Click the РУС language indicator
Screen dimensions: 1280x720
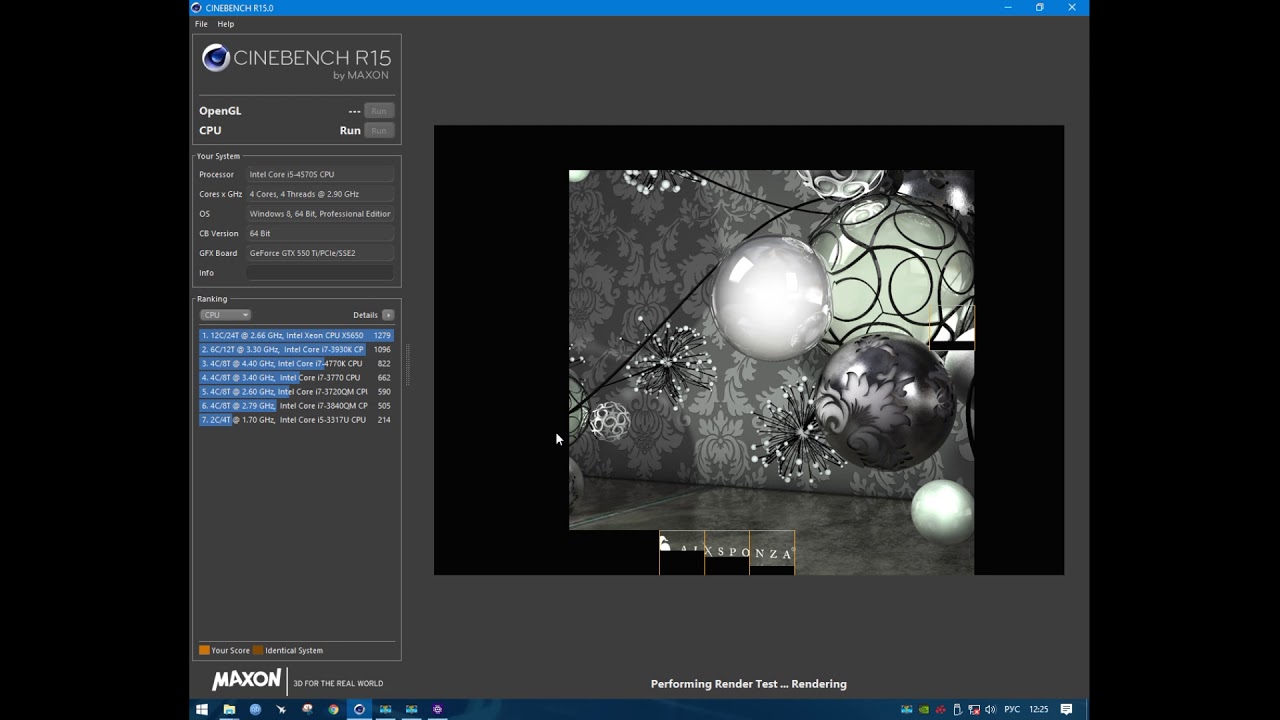(1012, 710)
